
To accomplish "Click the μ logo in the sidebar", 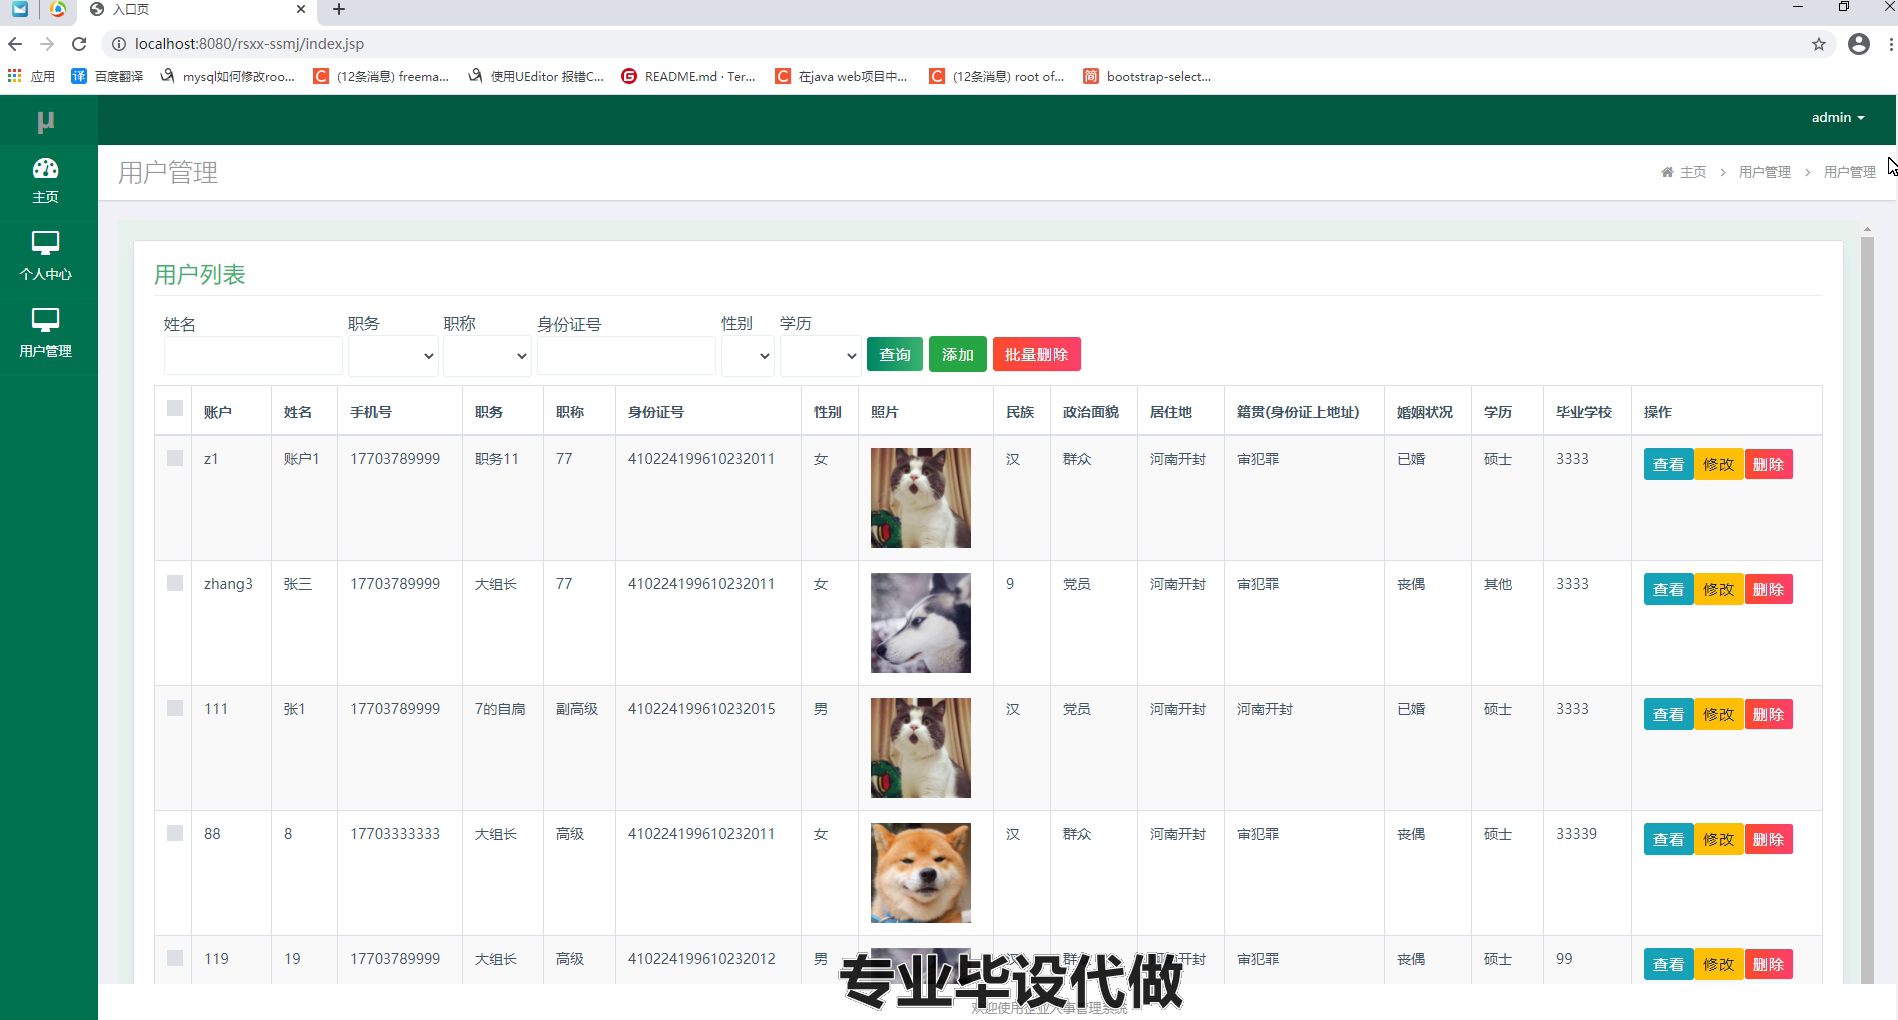I will pos(46,122).
